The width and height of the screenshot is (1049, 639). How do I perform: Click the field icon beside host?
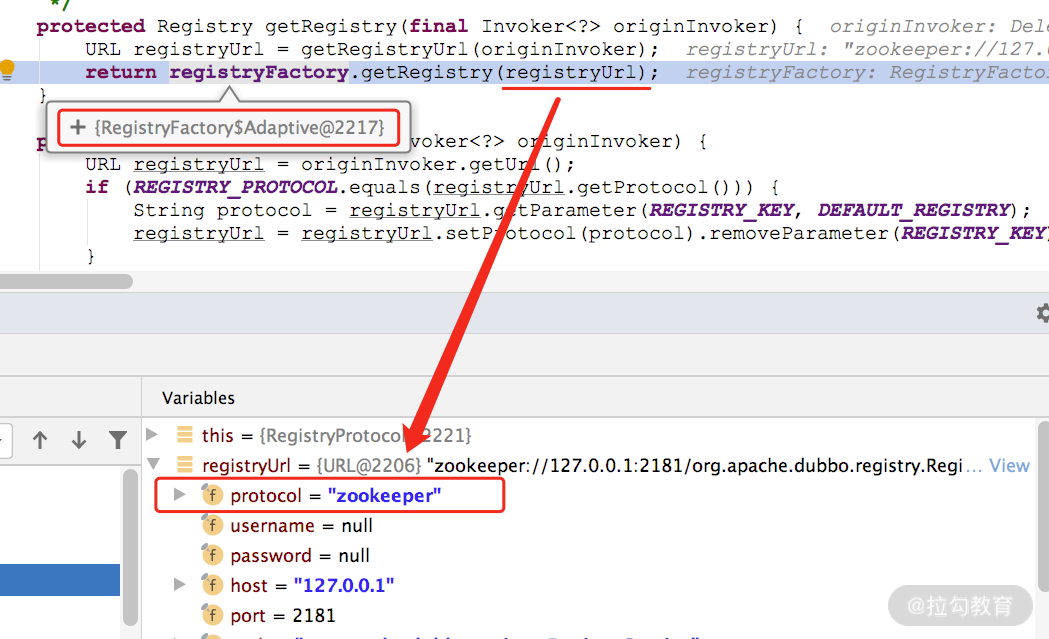pos(211,585)
